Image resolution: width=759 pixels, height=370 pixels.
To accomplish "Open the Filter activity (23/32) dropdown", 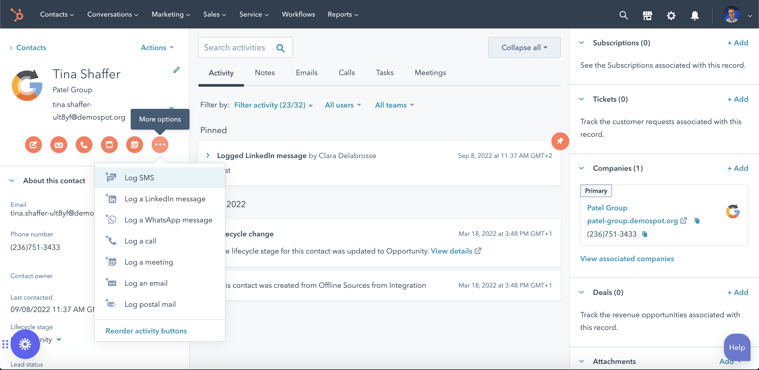I will point(273,105).
